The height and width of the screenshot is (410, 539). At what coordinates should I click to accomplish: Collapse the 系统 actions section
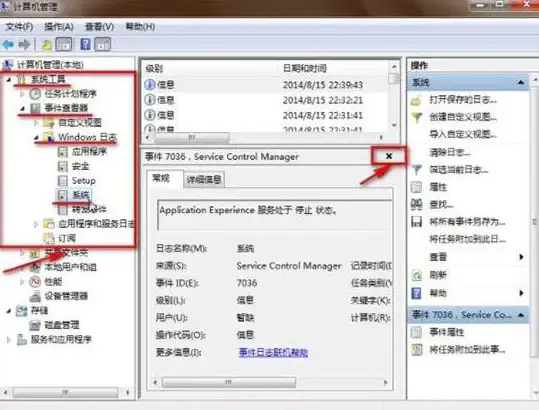click(x=521, y=82)
